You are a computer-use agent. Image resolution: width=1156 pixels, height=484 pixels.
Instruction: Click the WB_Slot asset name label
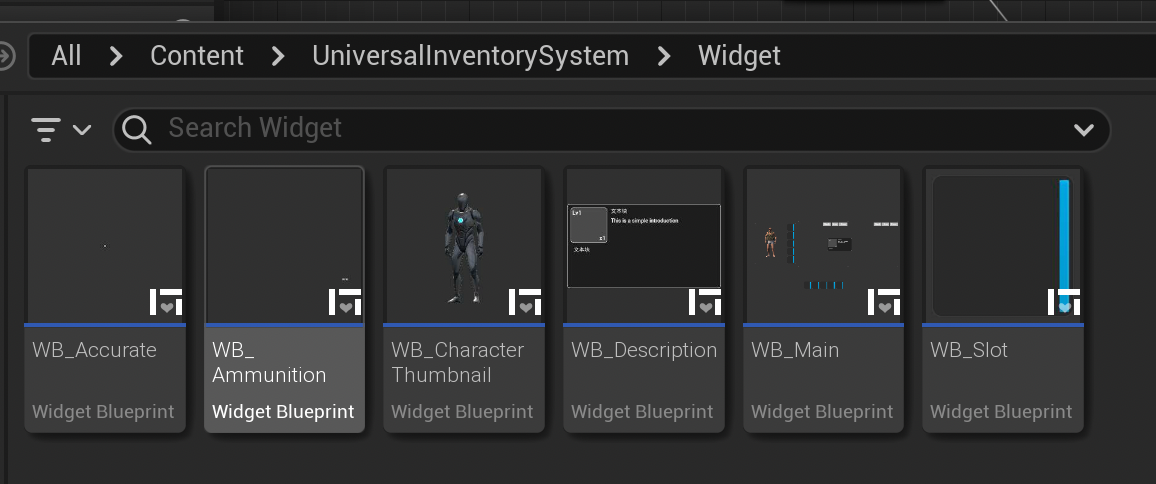coord(969,350)
